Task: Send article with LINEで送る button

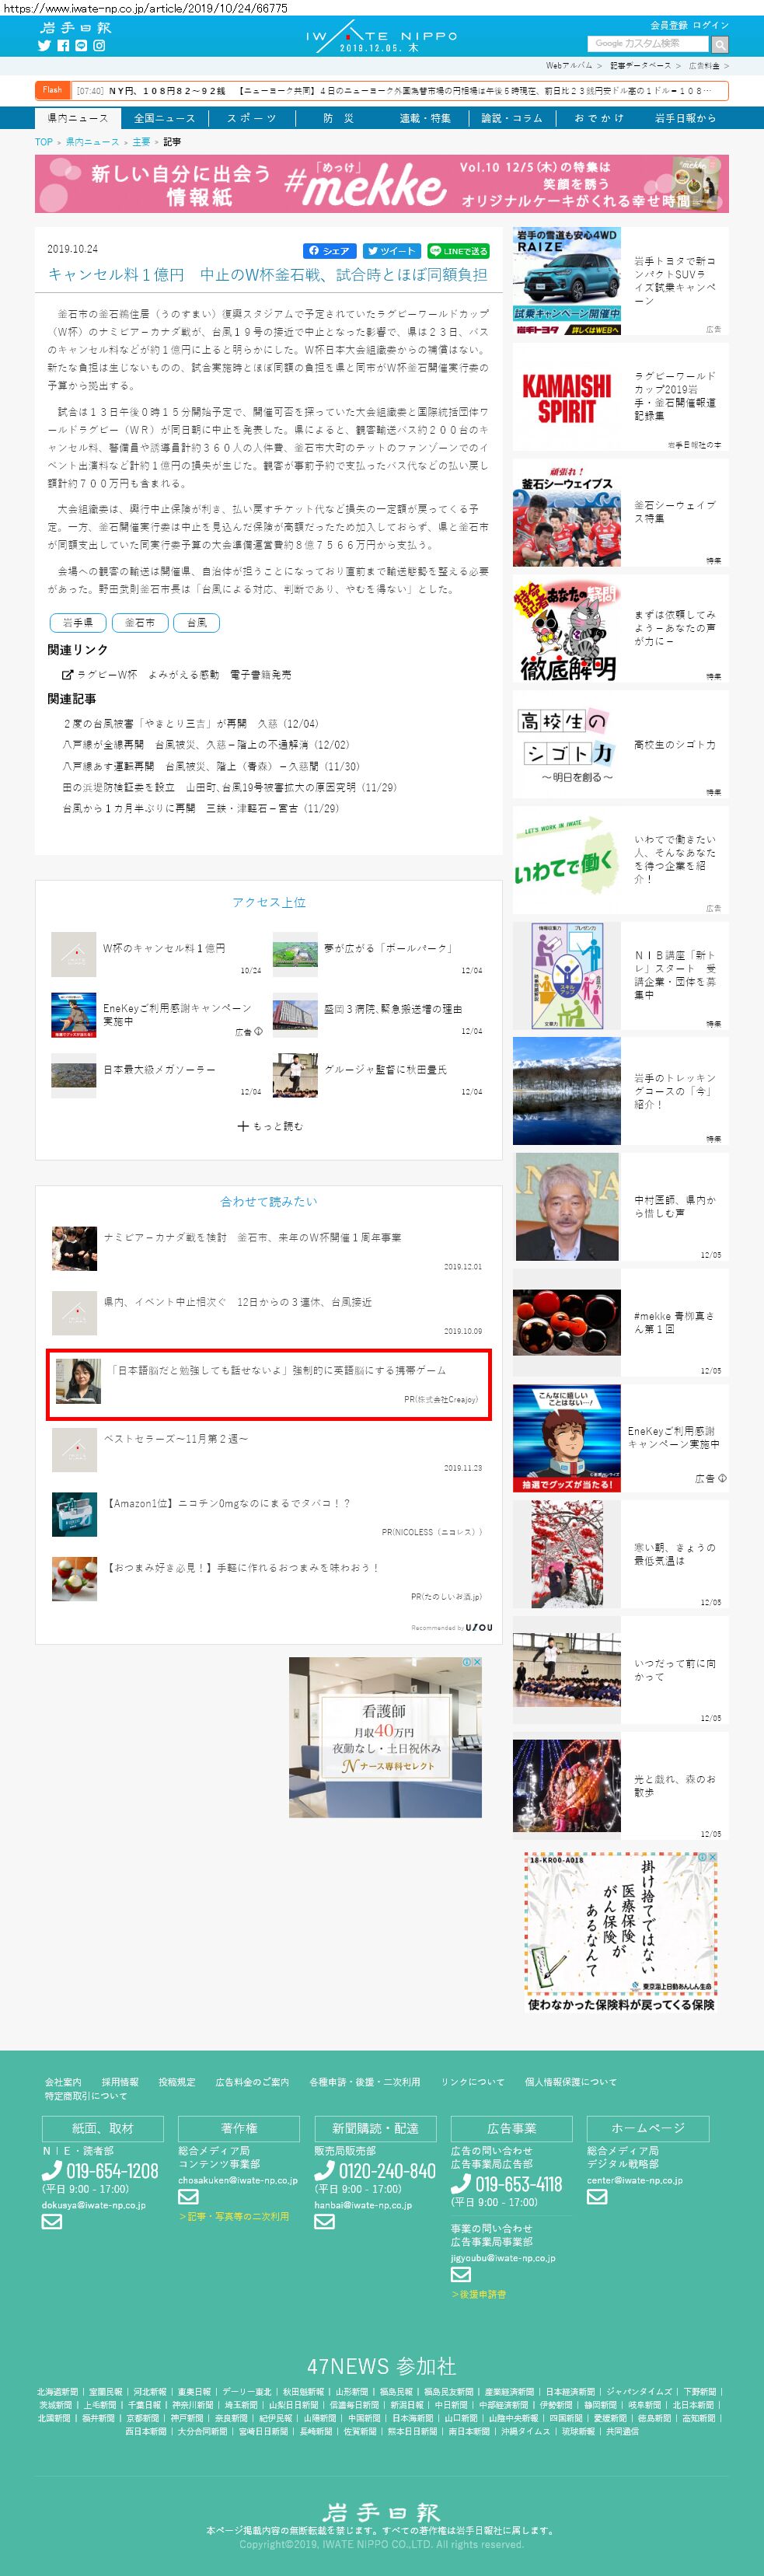Action: tap(458, 251)
